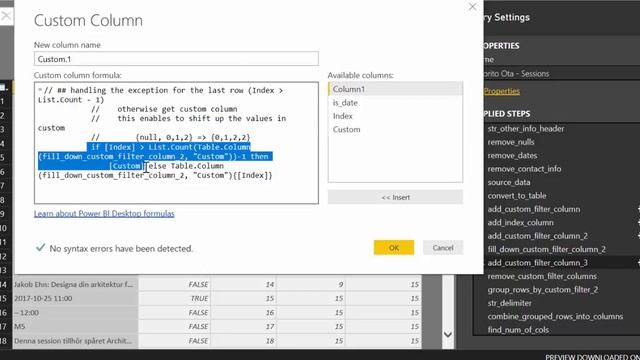Select Column1 in Available columns
Screen dimensions: 640x360
(x=396, y=89)
